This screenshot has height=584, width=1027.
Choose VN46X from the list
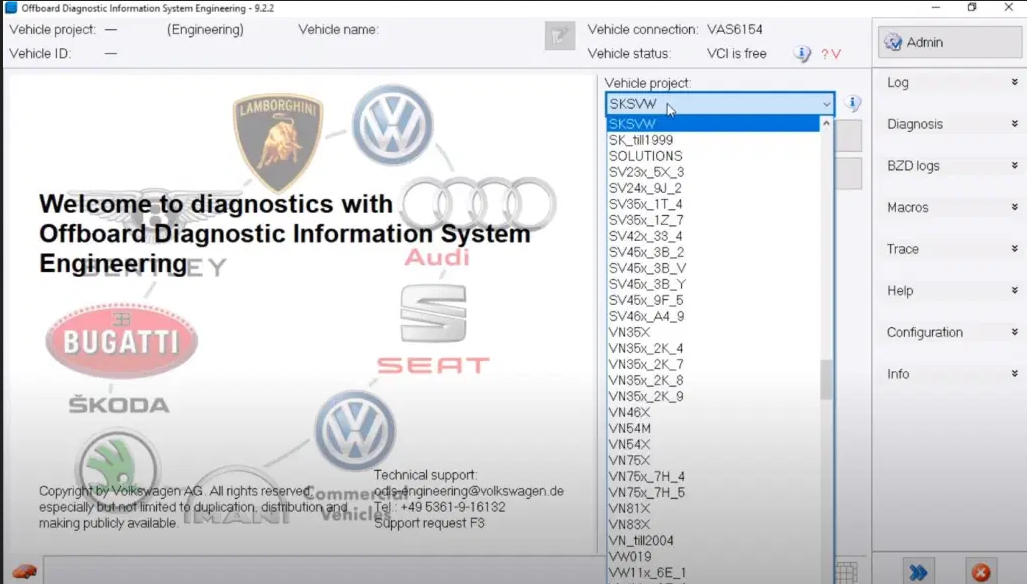[x=713, y=412]
